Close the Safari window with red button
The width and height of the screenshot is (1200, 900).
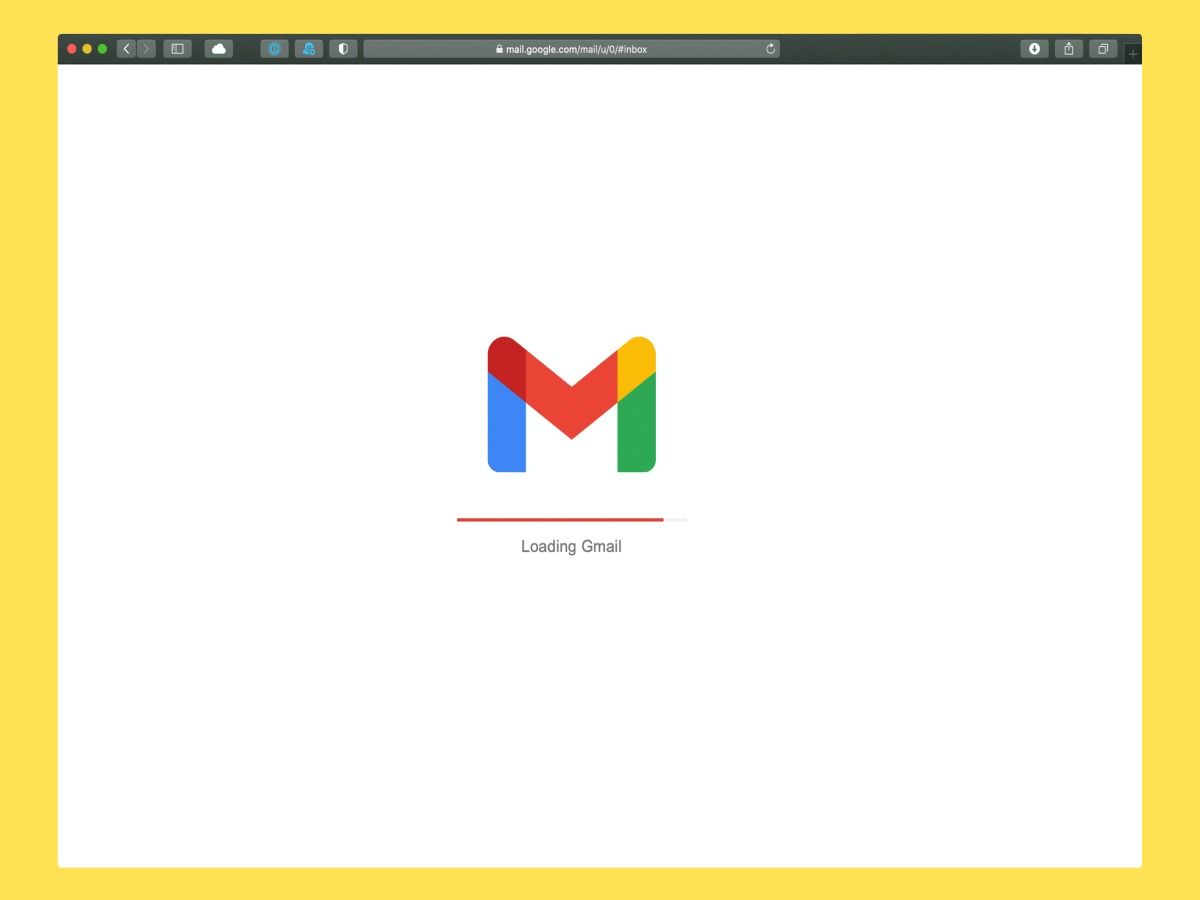72,49
